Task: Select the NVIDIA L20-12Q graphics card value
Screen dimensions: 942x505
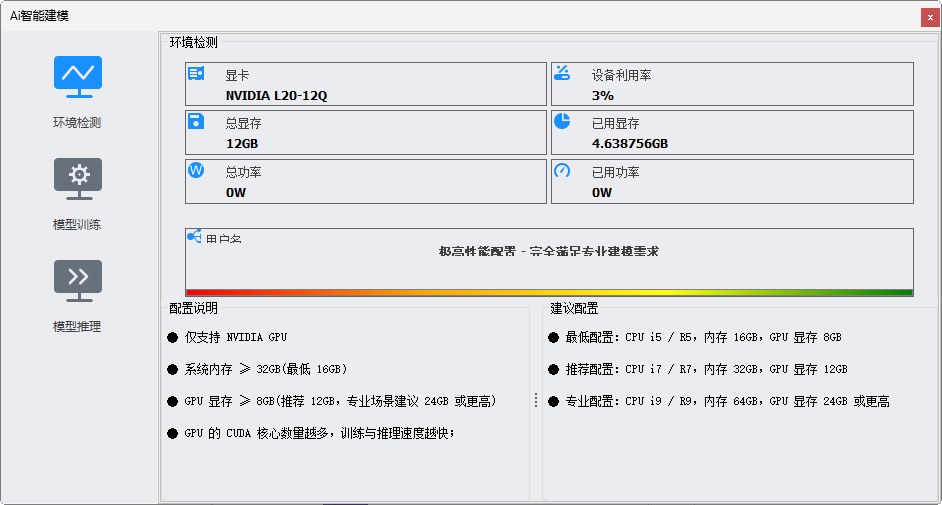Action: click(276, 96)
